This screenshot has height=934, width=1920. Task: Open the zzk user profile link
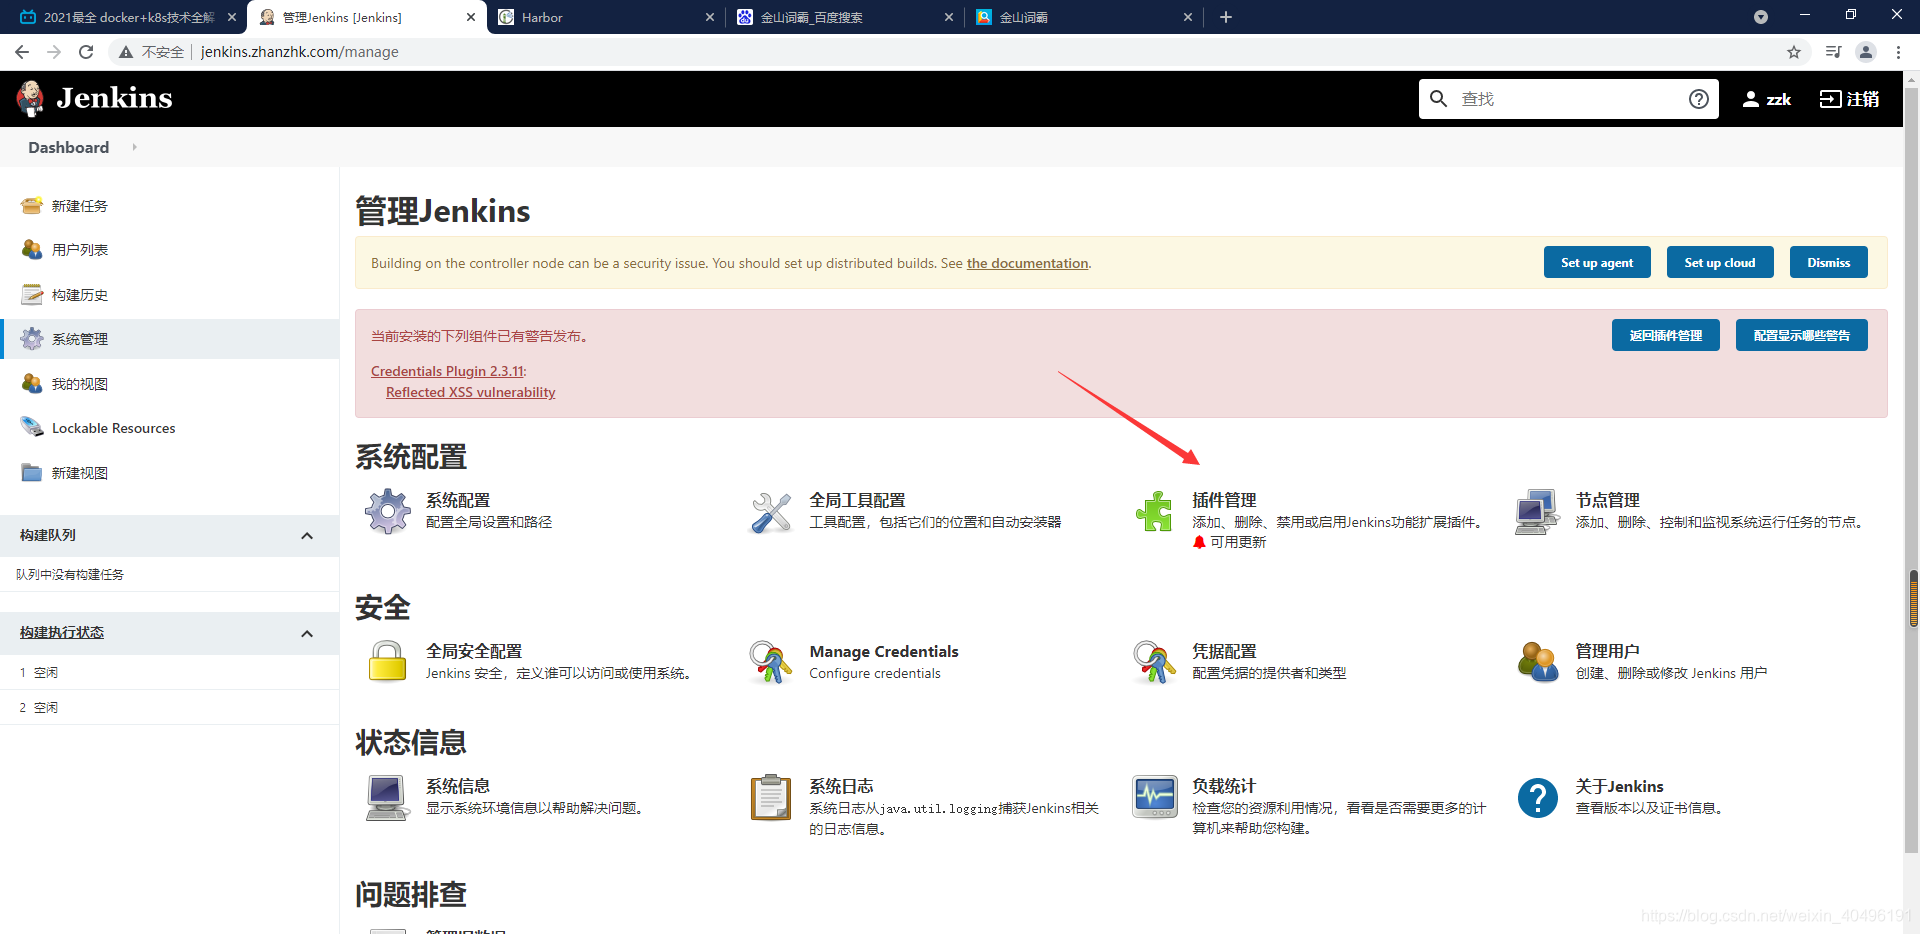(1766, 99)
